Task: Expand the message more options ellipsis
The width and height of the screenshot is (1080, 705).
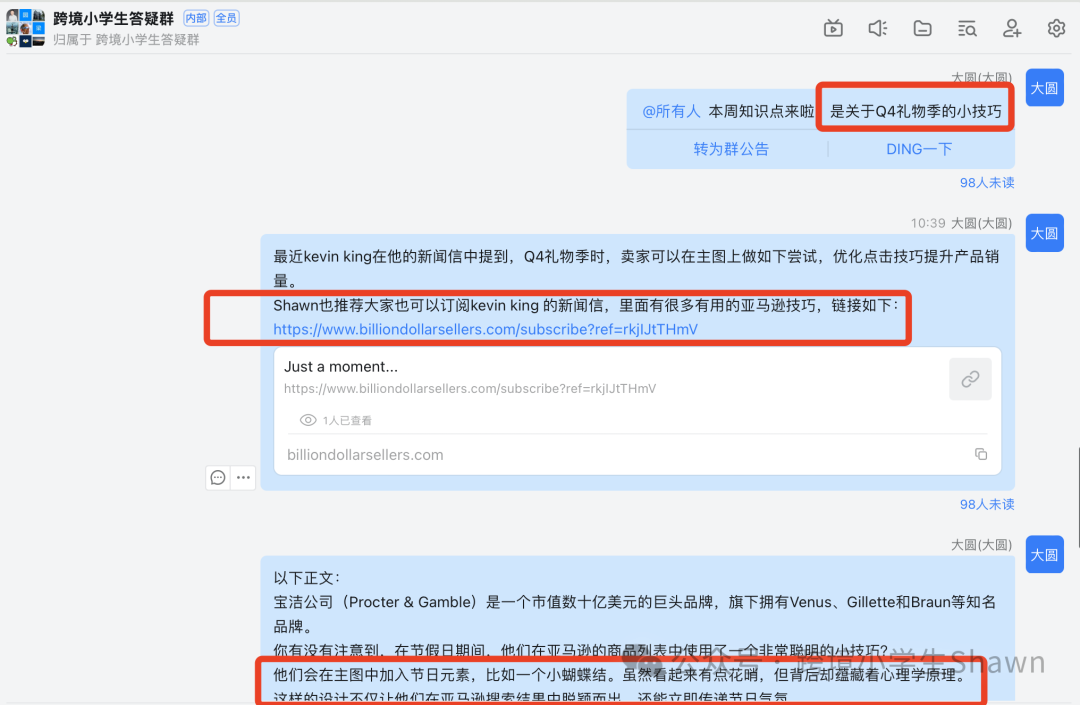Action: tap(243, 477)
